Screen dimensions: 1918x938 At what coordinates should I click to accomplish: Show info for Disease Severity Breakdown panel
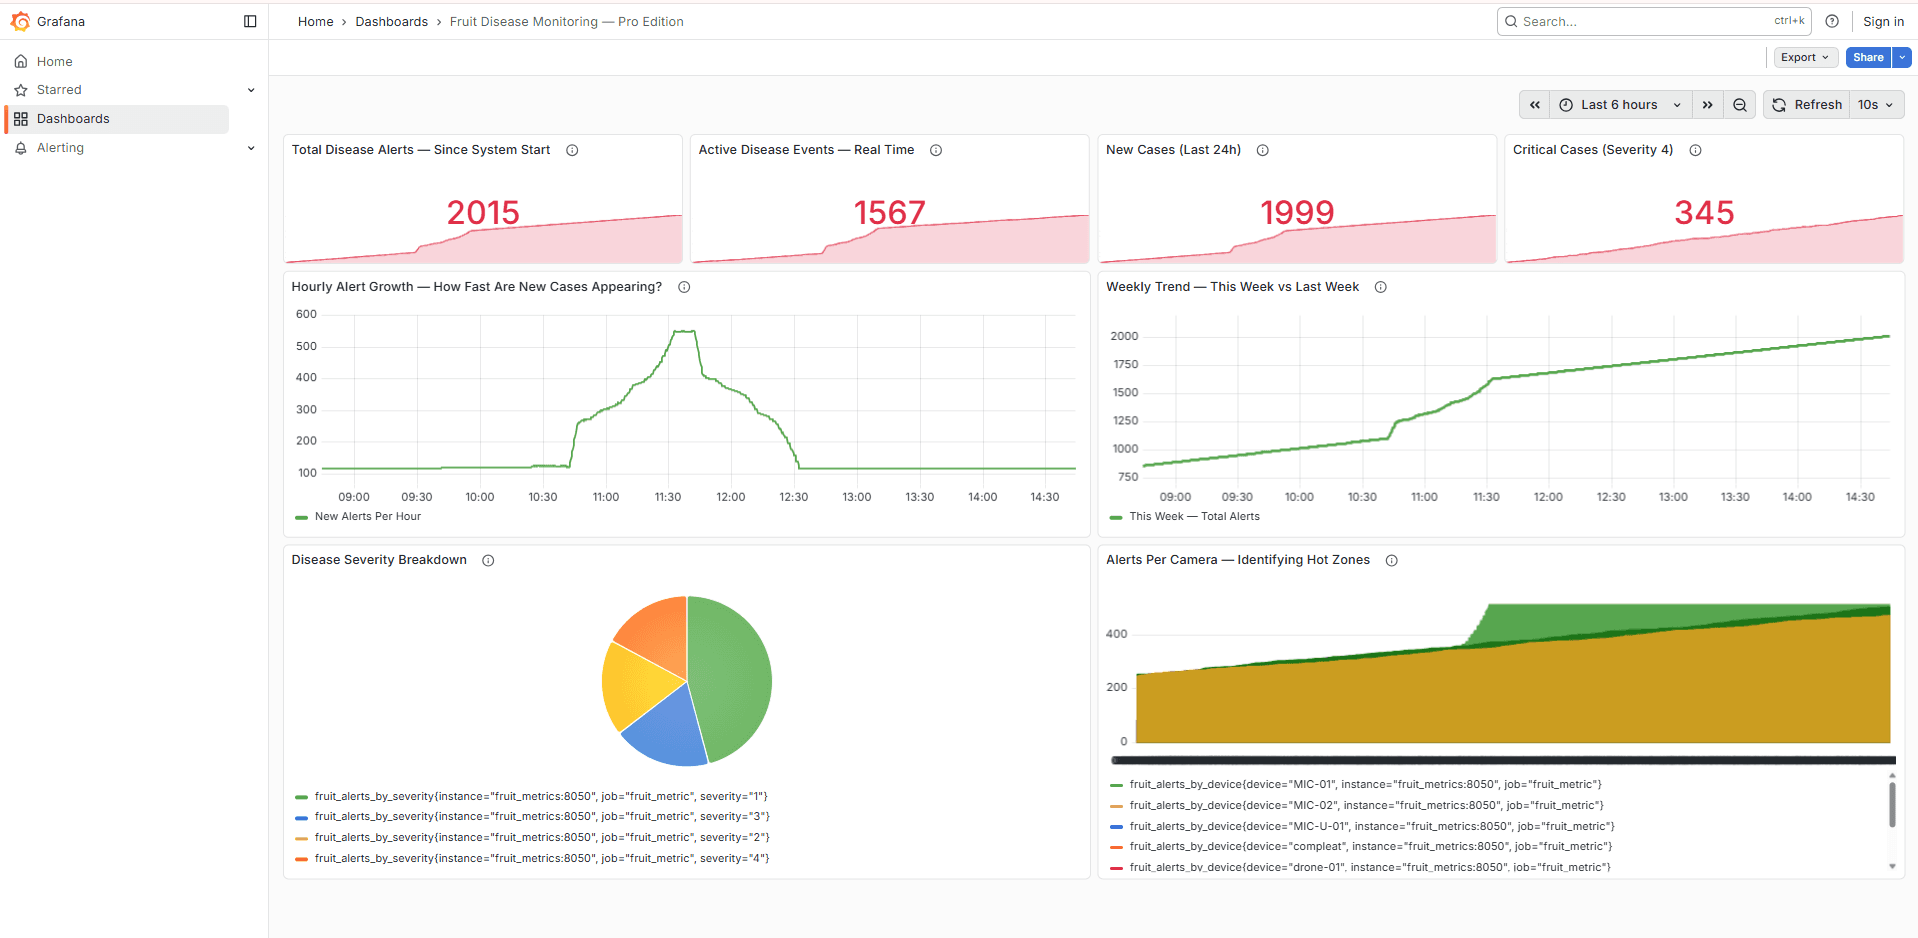pyautogui.click(x=488, y=560)
